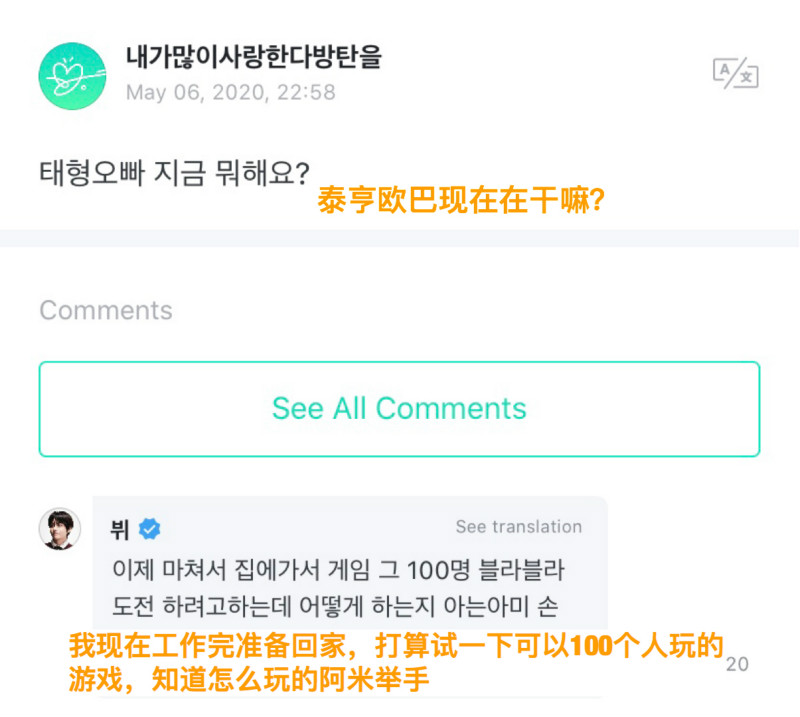Image resolution: width=800 pixels, height=717 pixels.
Task: Tap the commenter name 뷔
Action: [120, 529]
